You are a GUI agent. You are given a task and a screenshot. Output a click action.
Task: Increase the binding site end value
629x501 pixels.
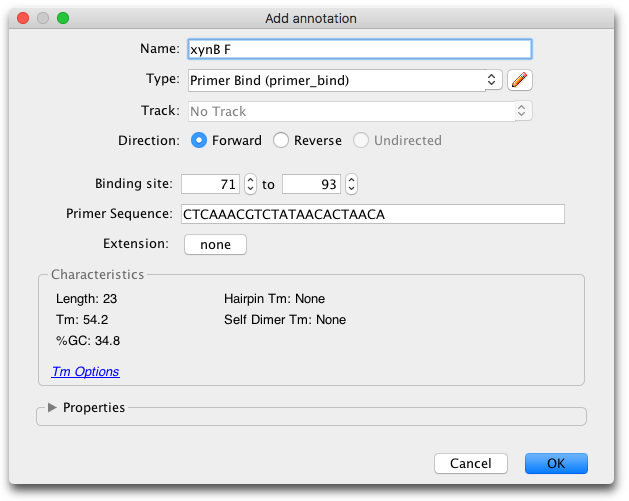tap(351, 179)
